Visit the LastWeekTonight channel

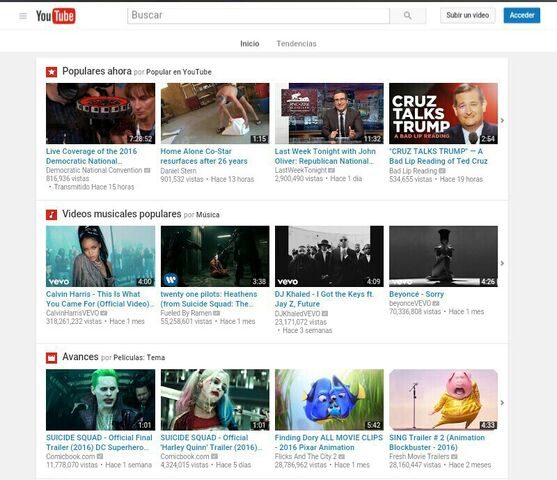(x=301, y=170)
